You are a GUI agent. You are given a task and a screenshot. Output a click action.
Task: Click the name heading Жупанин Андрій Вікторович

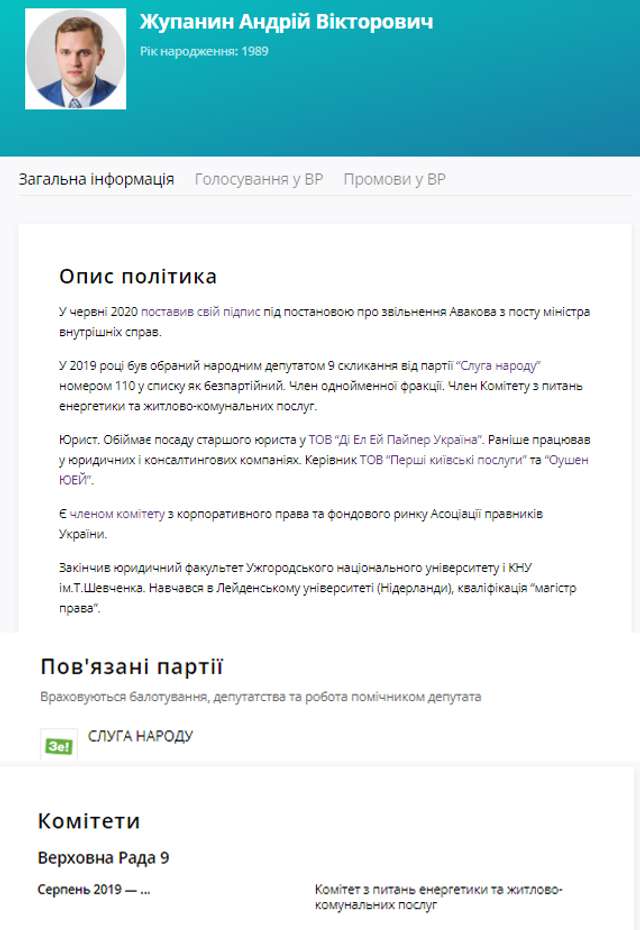pyautogui.click(x=286, y=21)
